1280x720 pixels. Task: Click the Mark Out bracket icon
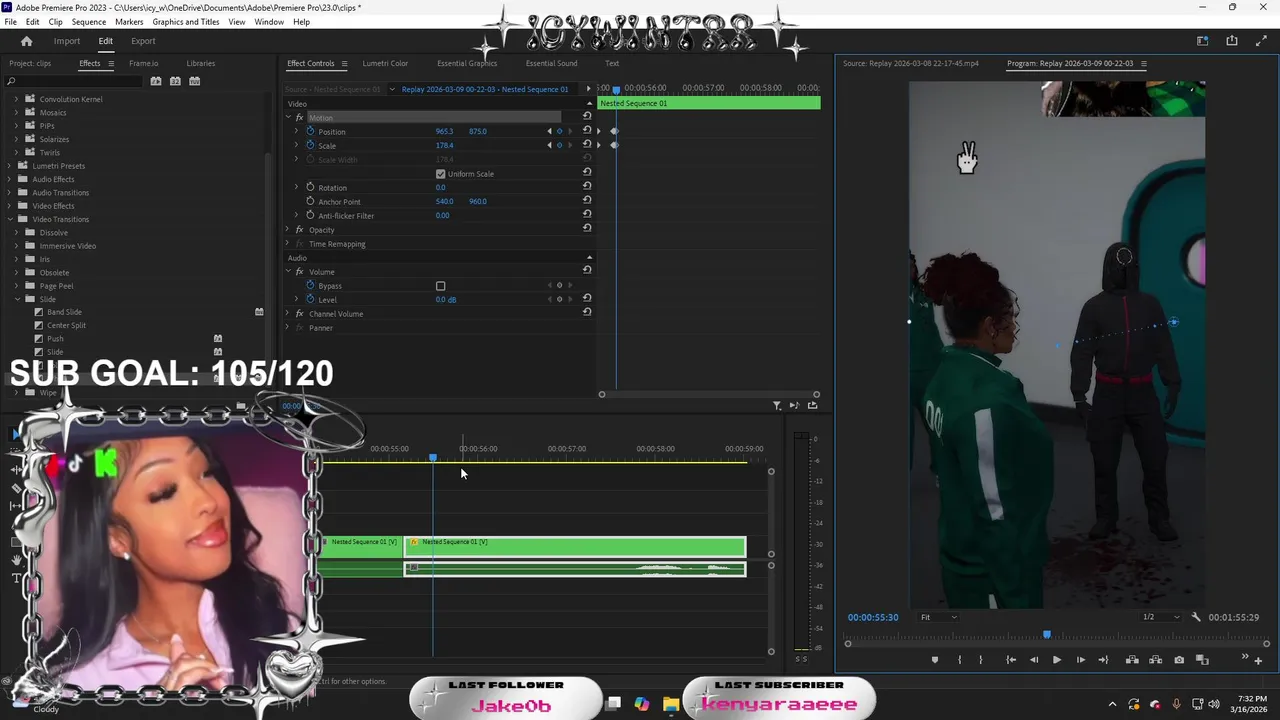980,660
